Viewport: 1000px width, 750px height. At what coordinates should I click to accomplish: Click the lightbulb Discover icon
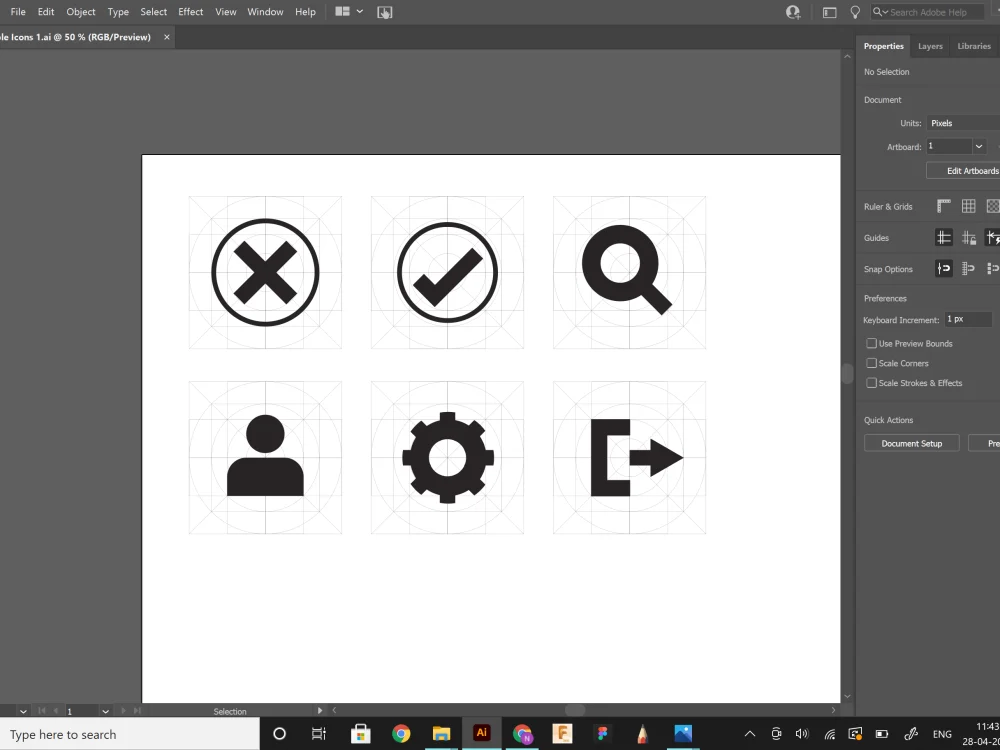[855, 12]
